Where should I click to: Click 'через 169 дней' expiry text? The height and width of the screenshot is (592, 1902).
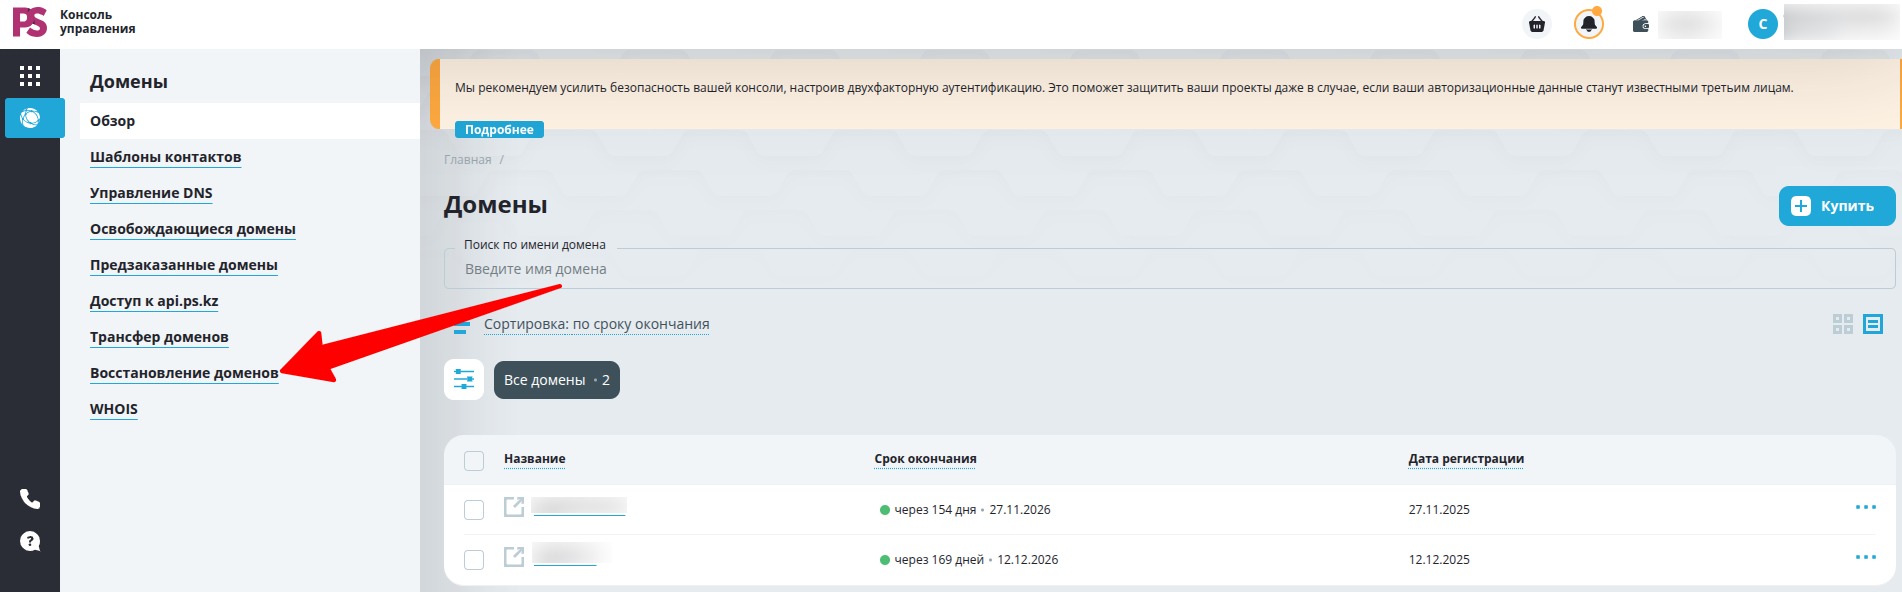click(939, 560)
